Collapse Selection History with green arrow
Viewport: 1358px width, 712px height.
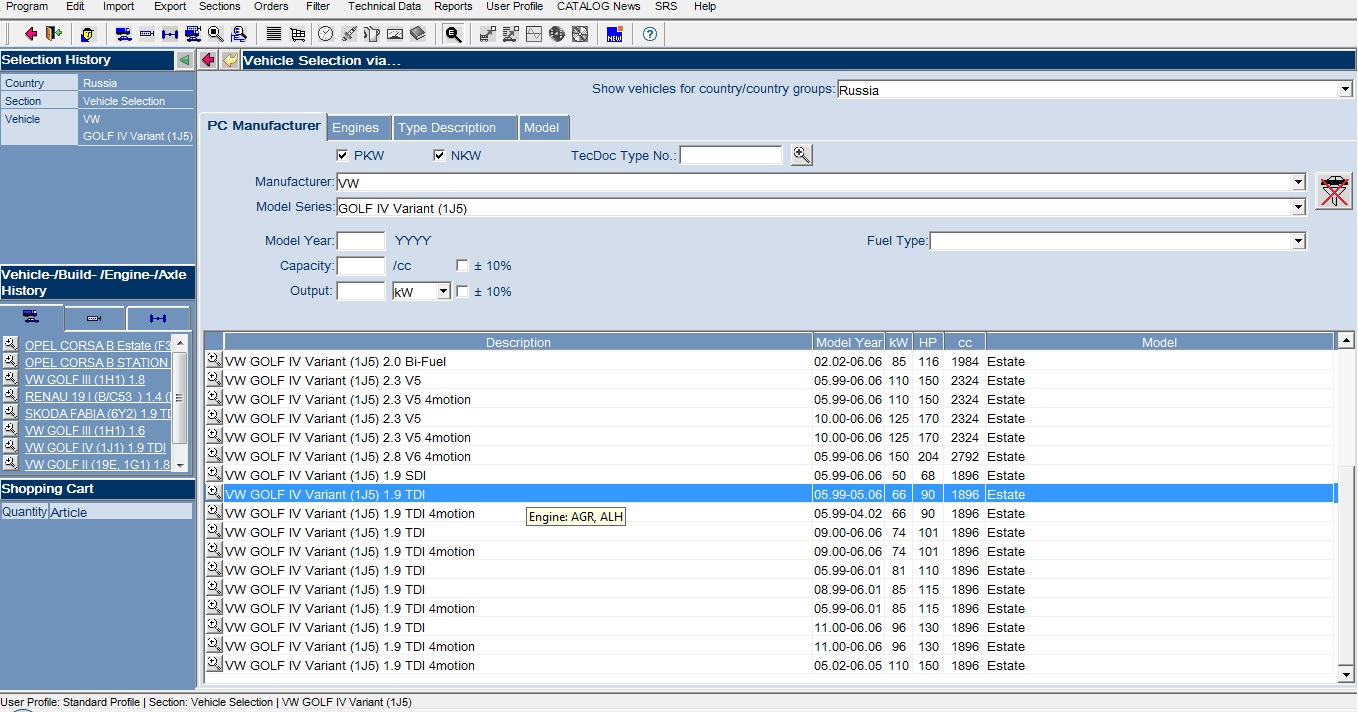pyautogui.click(x=184, y=60)
